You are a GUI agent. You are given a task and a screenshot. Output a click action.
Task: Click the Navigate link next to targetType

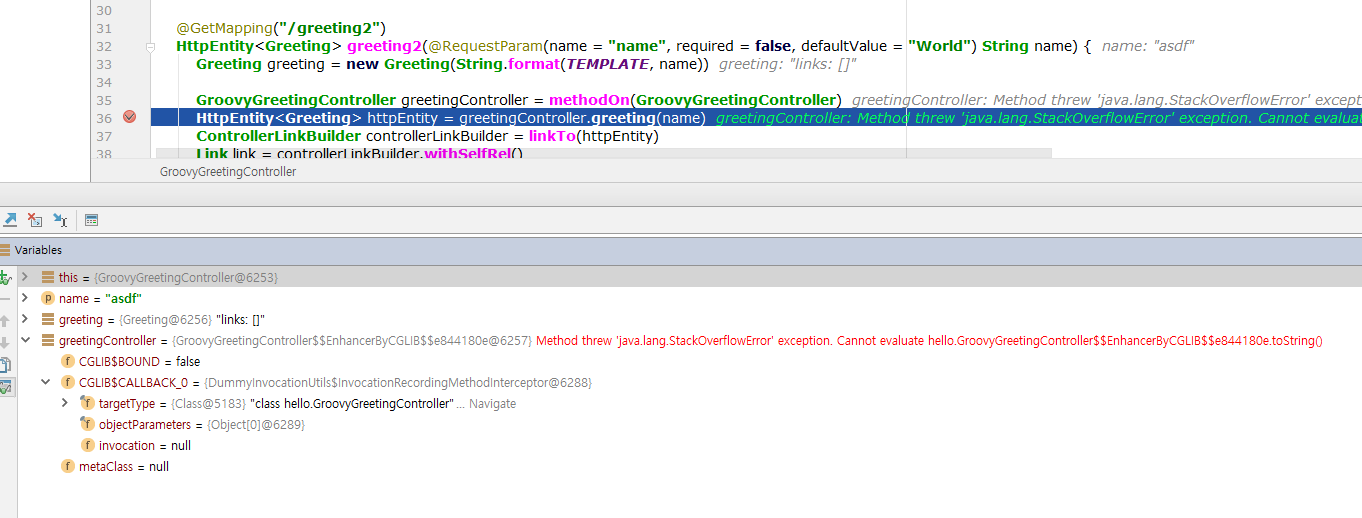click(492, 403)
